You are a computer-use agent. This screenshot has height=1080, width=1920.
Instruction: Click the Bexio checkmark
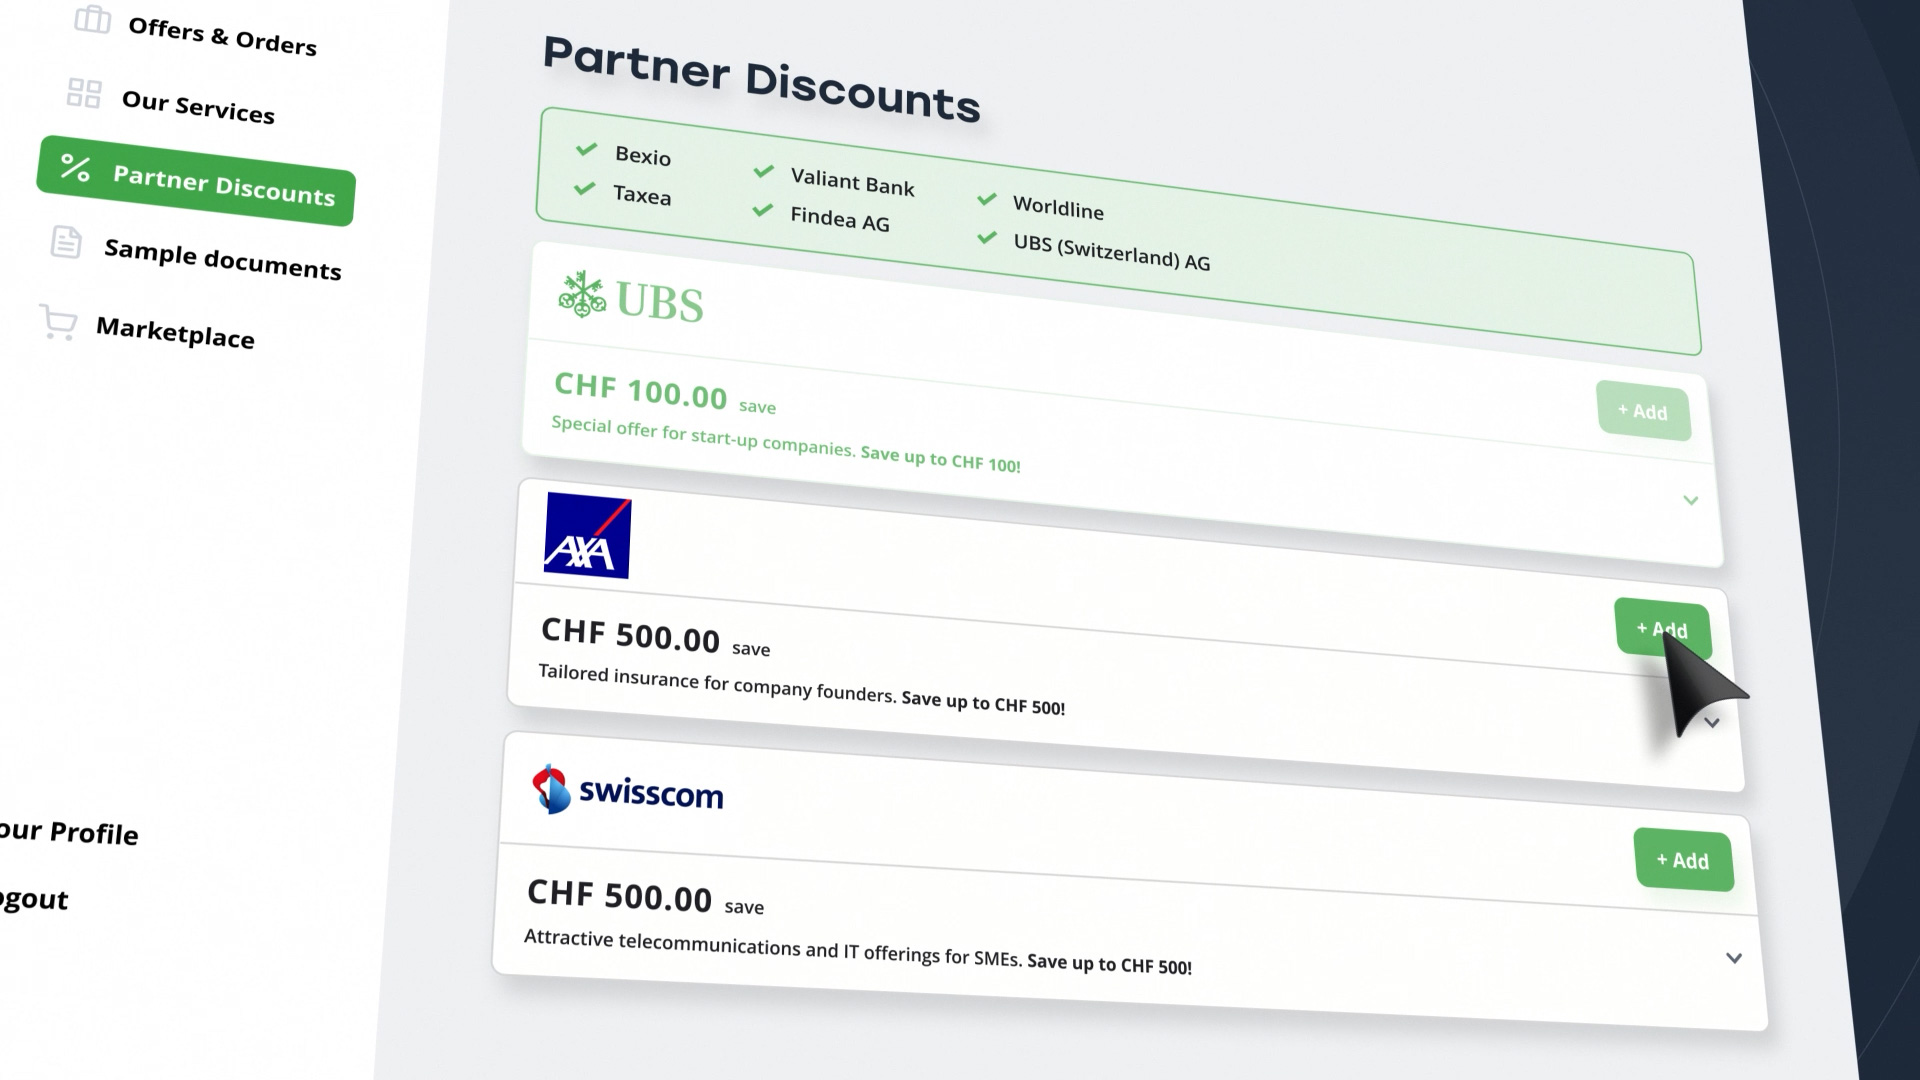587,150
